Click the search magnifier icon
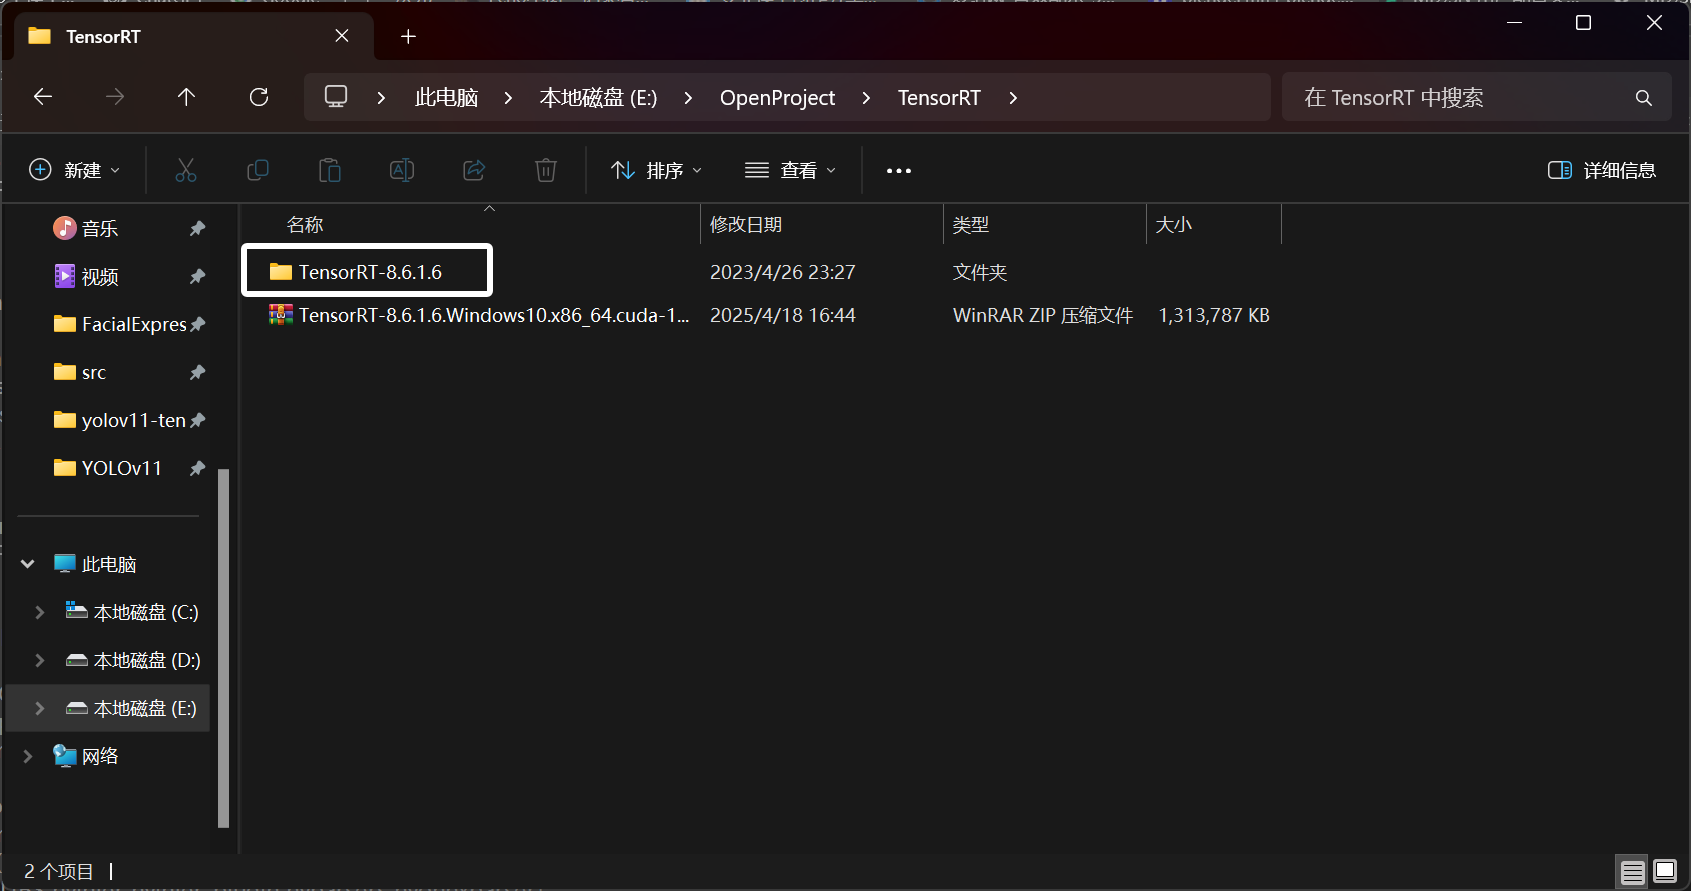Image resolution: width=1691 pixels, height=891 pixels. click(1643, 98)
